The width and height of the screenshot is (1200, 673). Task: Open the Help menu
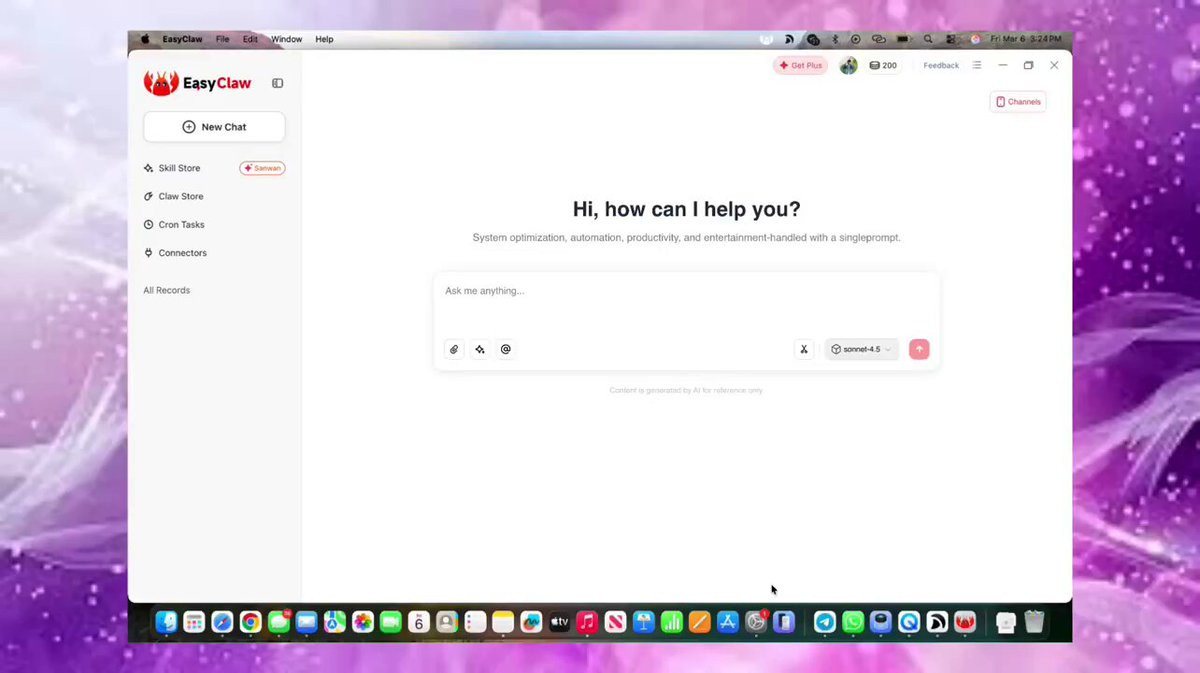pos(324,39)
